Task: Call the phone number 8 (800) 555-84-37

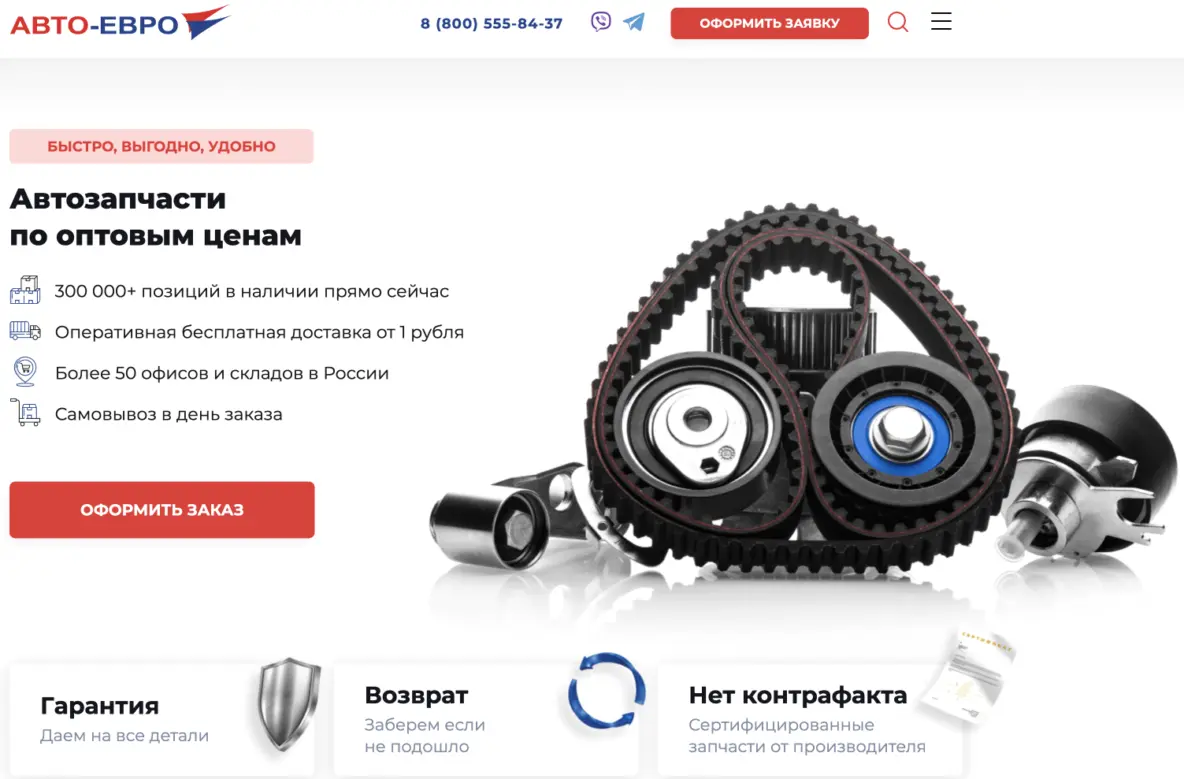Action: click(492, 23)
